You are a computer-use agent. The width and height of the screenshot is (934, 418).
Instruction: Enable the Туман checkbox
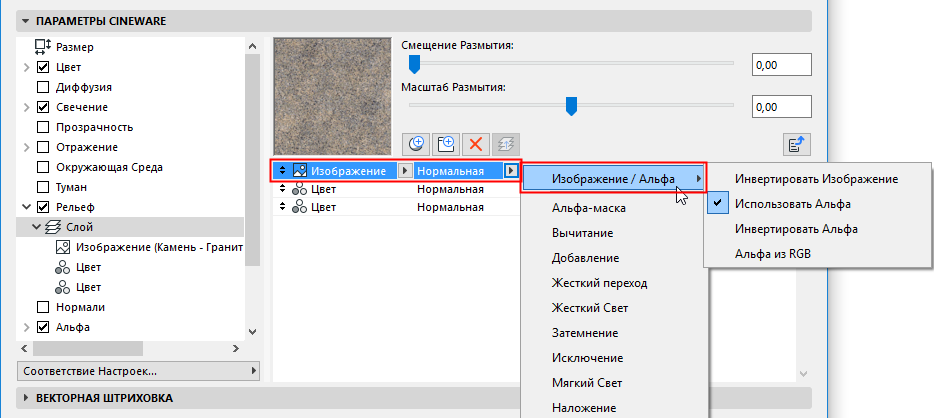[x=43, y=187]
